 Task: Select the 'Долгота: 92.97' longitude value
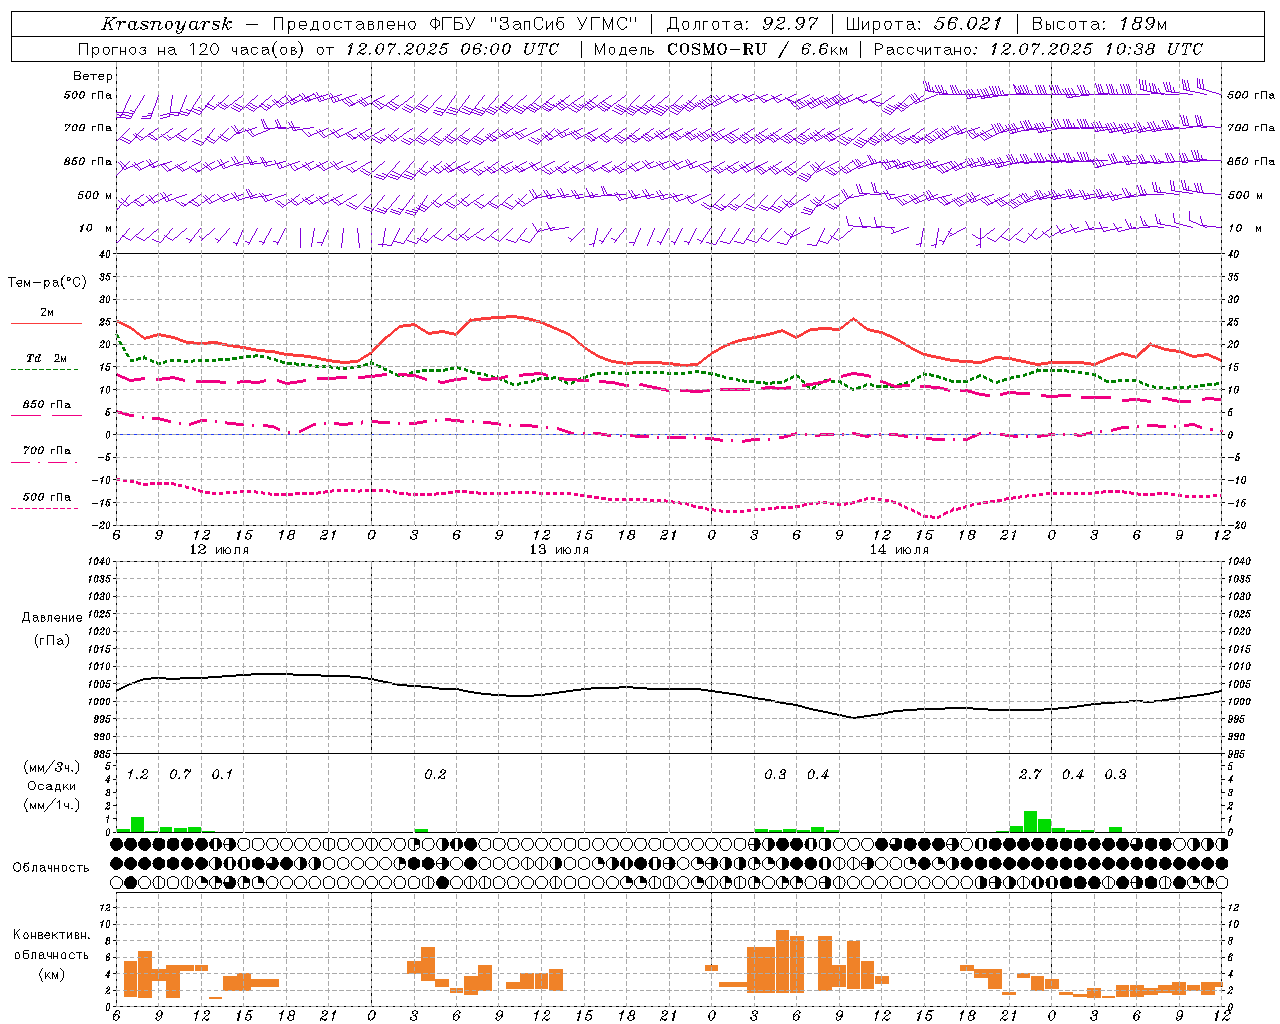coord(741,24)
